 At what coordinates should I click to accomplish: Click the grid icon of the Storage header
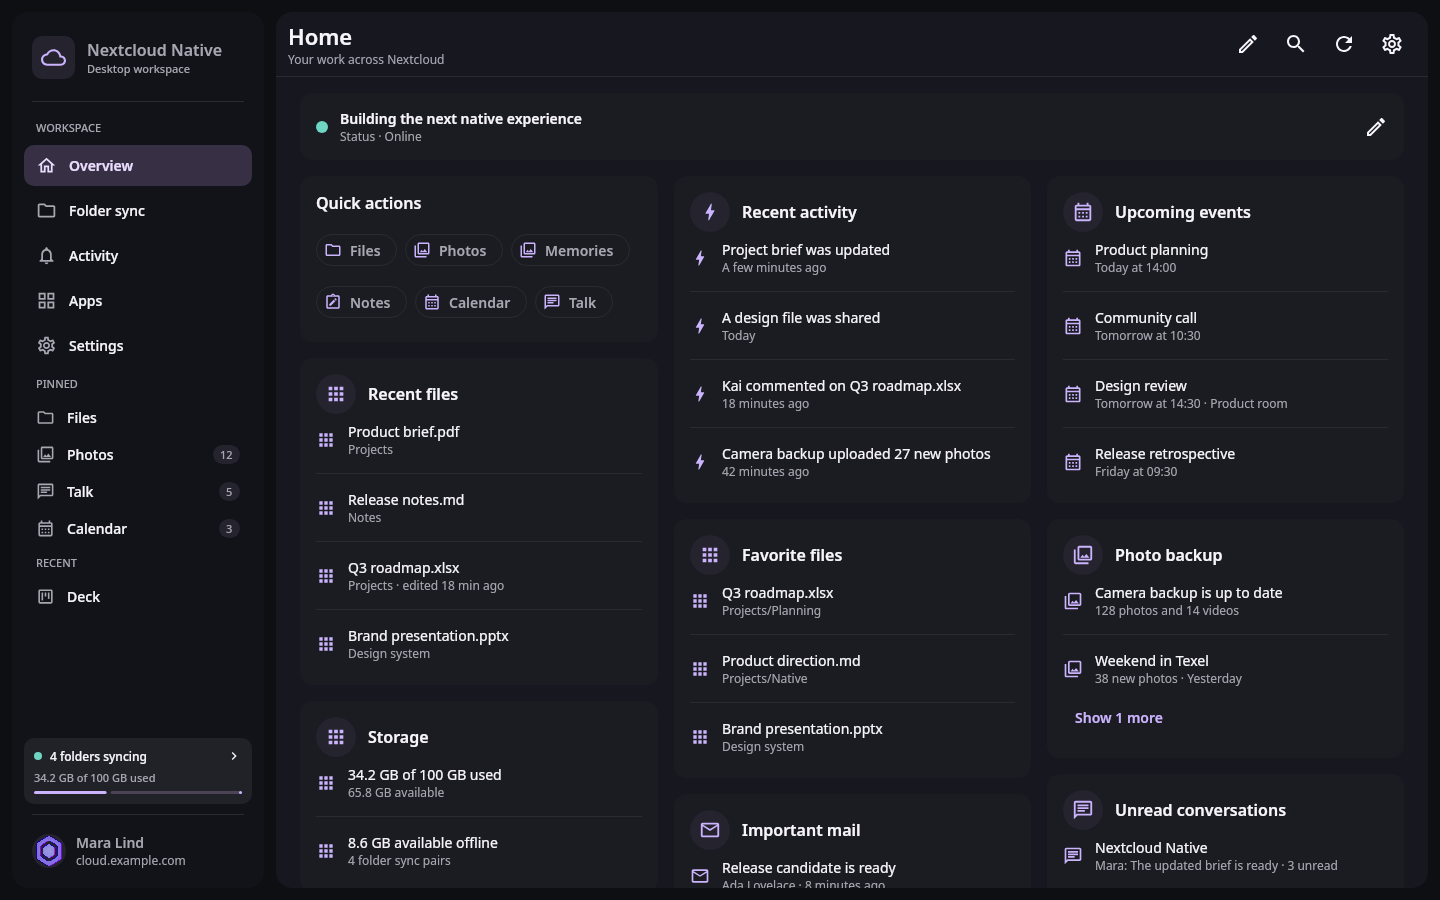point(336,737)
